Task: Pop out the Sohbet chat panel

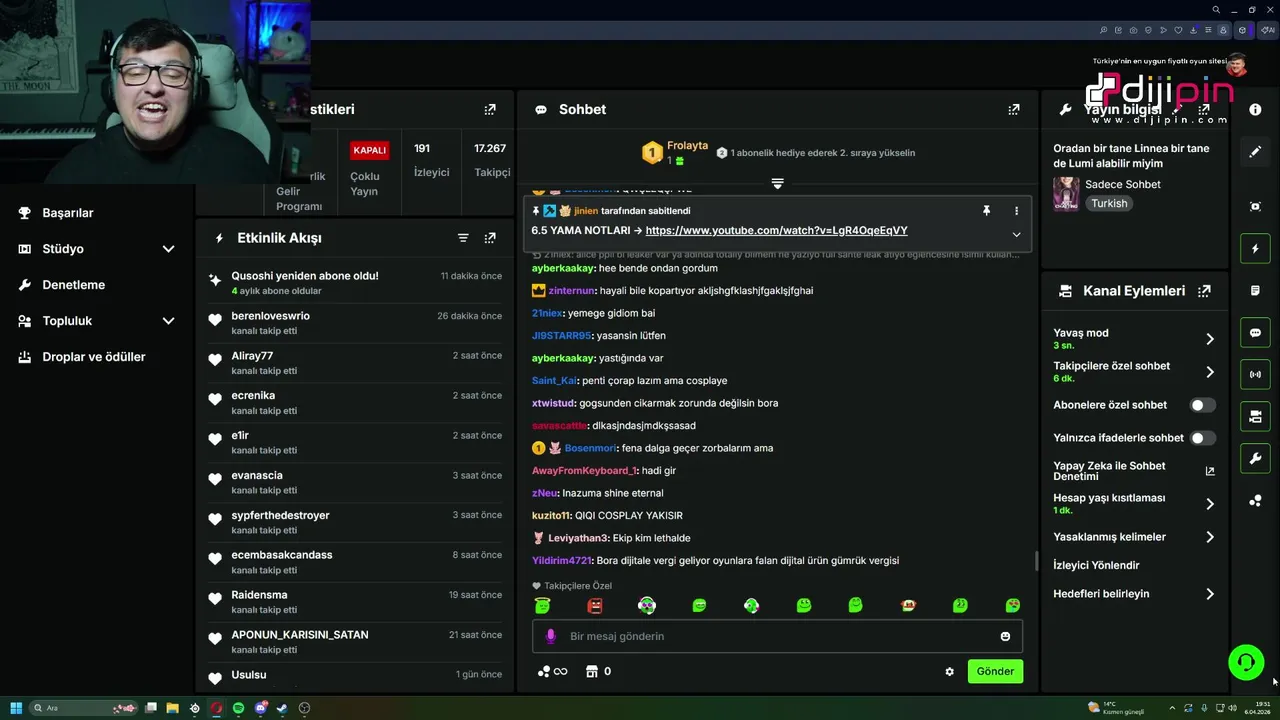Action: 1013,110
